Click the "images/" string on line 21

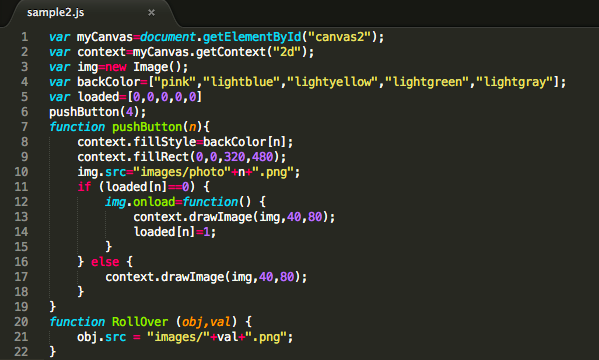click(x=178, y=337)
